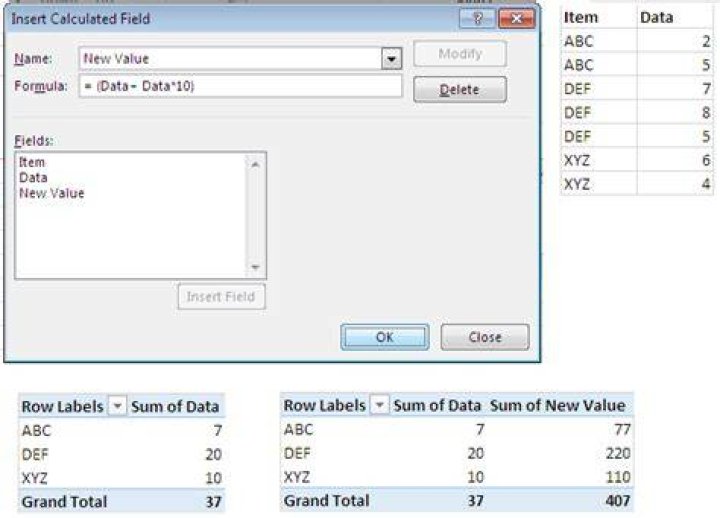The width and height of the screenshot is (720, 518).
Task: Select source data cell with value 4
Action: (675, 184)
